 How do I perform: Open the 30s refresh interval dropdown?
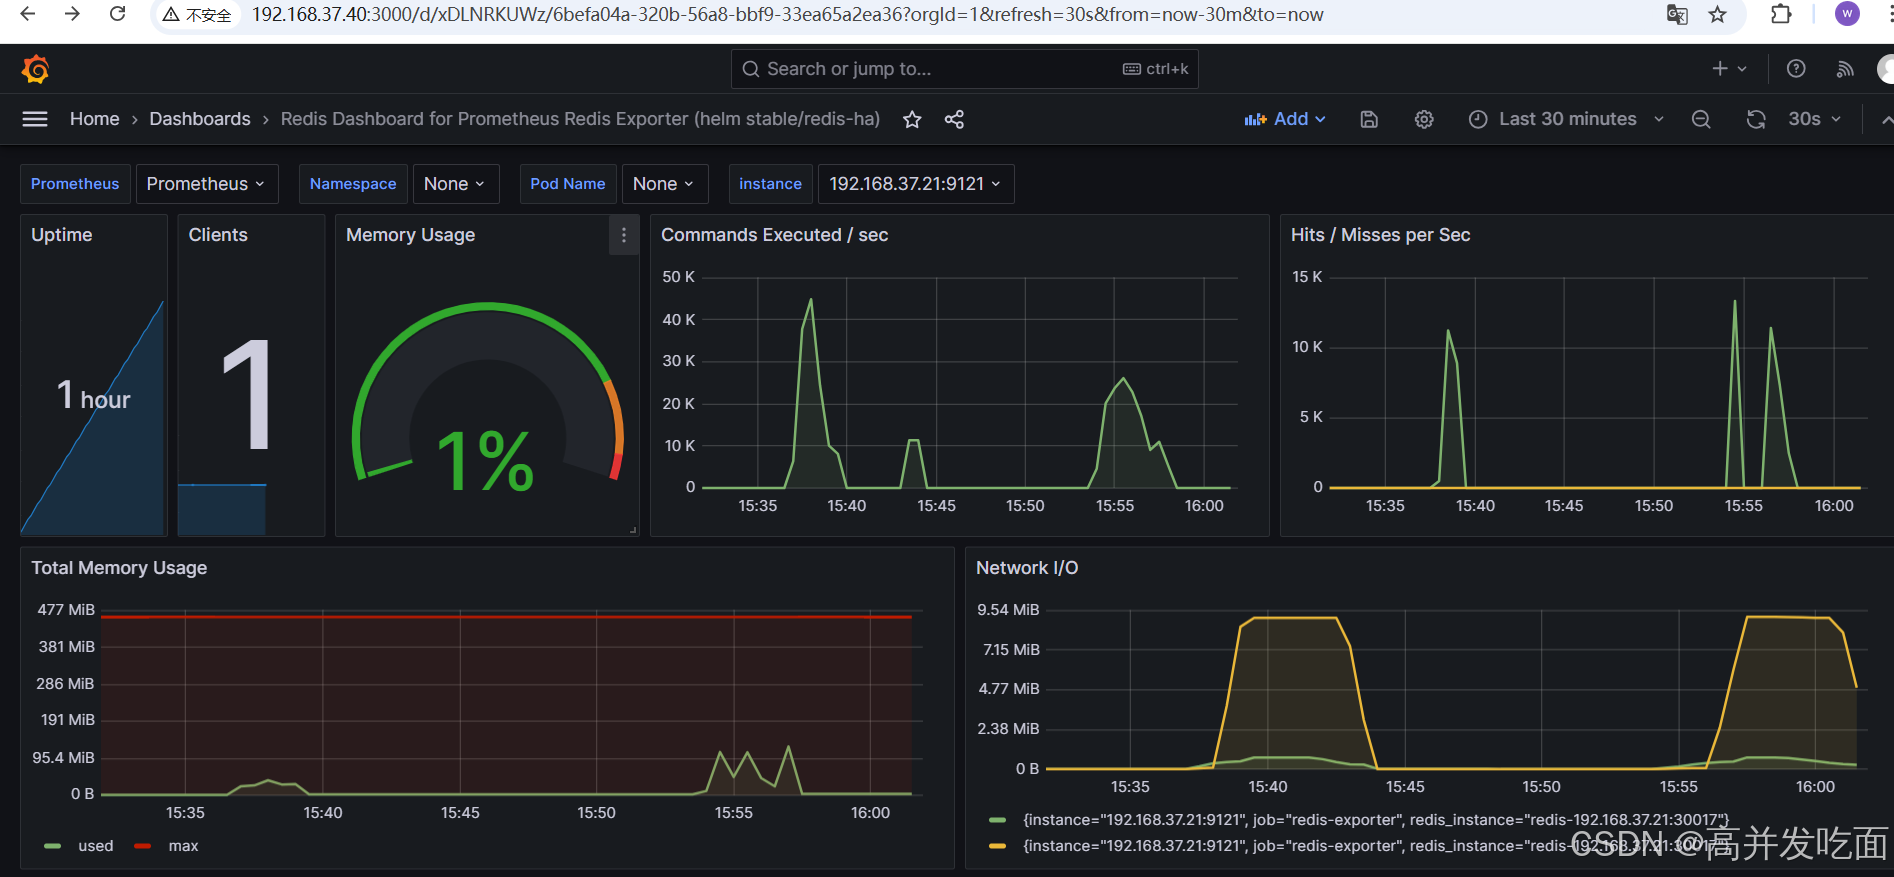[x=1814, y=119]
